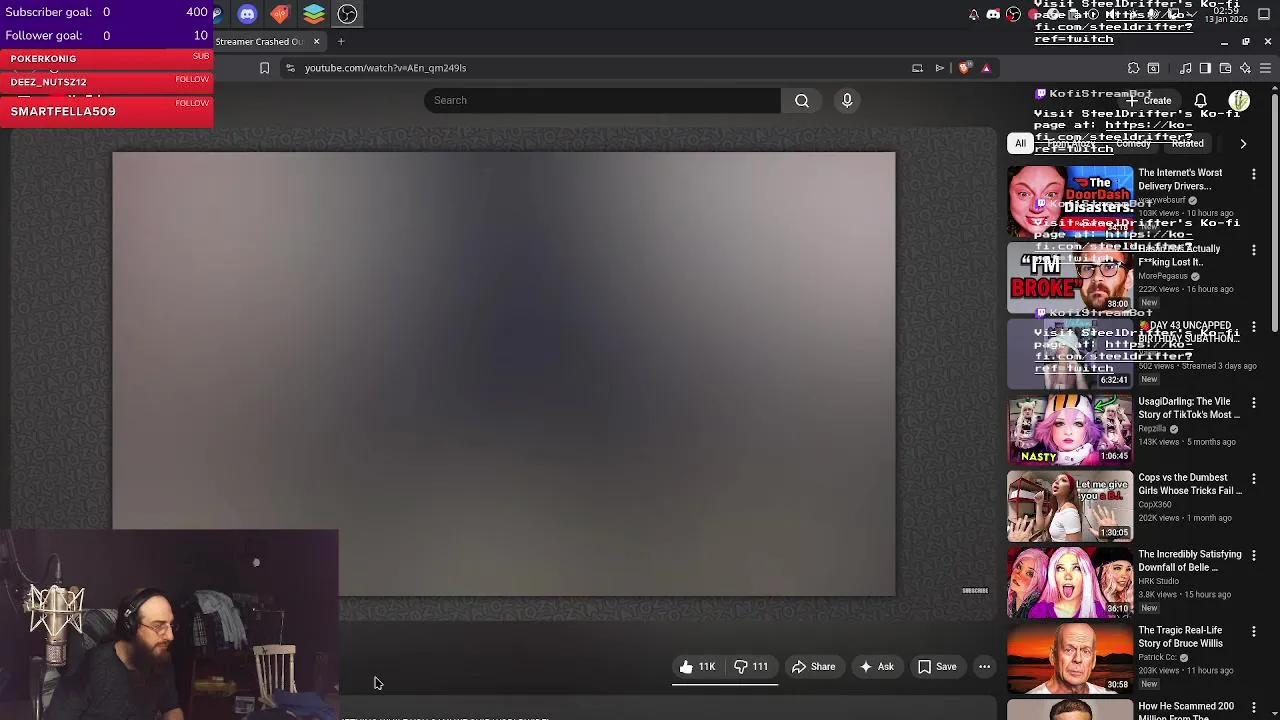This screenshot has width=1280, height=720.
Task: Open the YouTube account avatar menu
Action: click(1239, 100)
